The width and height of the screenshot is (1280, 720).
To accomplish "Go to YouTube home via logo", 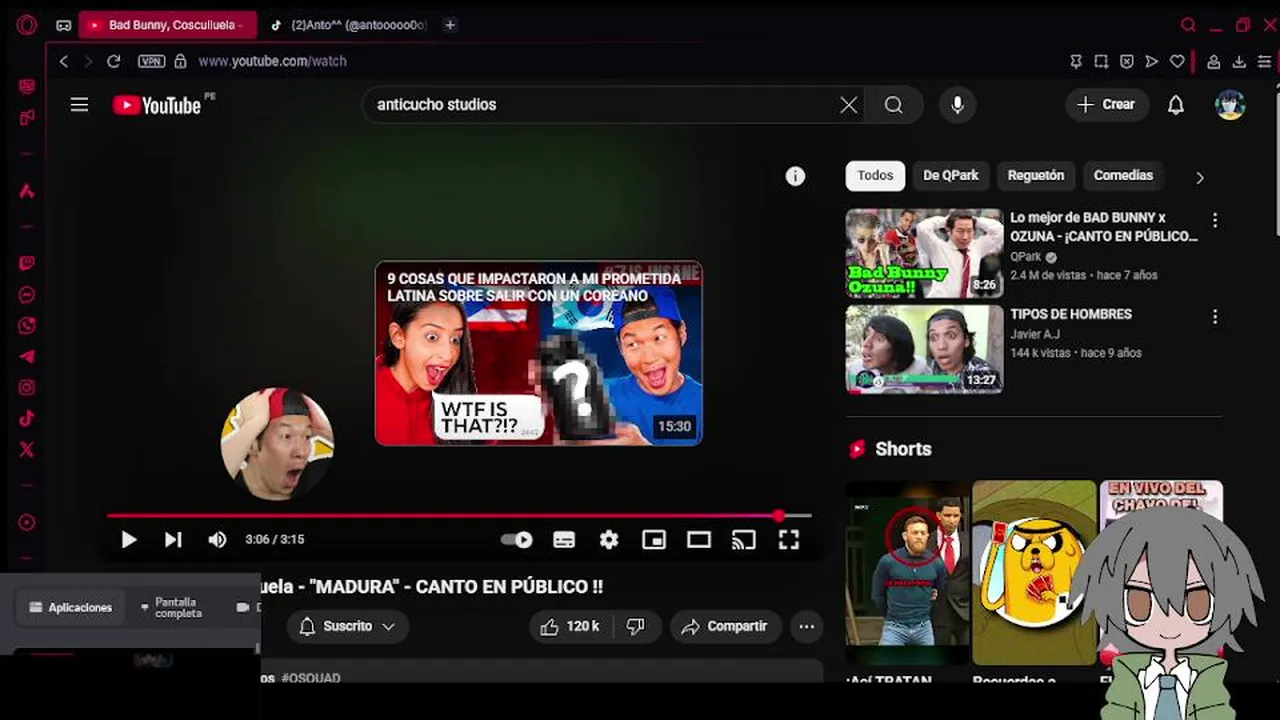I will pyautogui.click(x=157, y=105).
